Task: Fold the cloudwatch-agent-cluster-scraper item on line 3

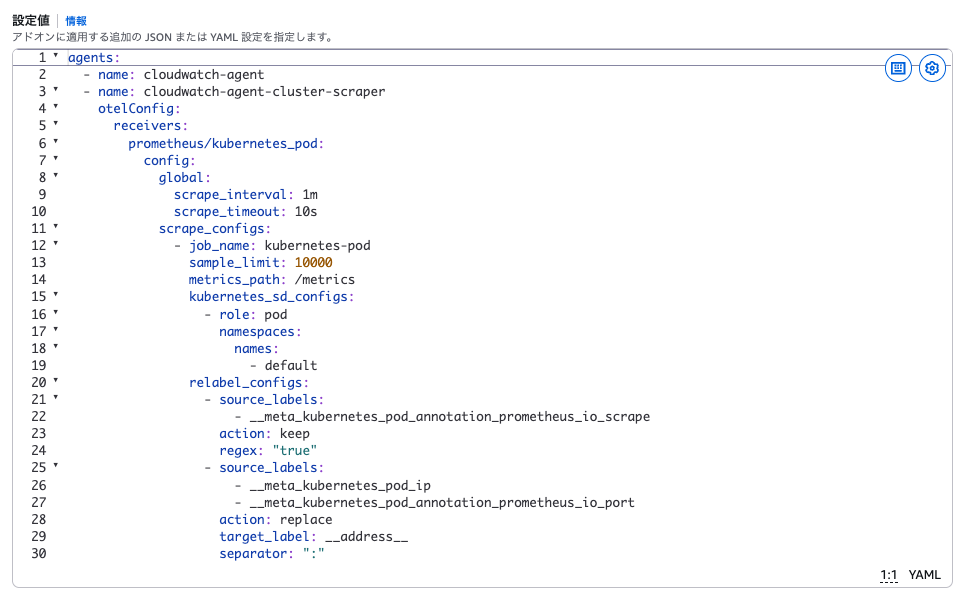Action: coord(56,91)
